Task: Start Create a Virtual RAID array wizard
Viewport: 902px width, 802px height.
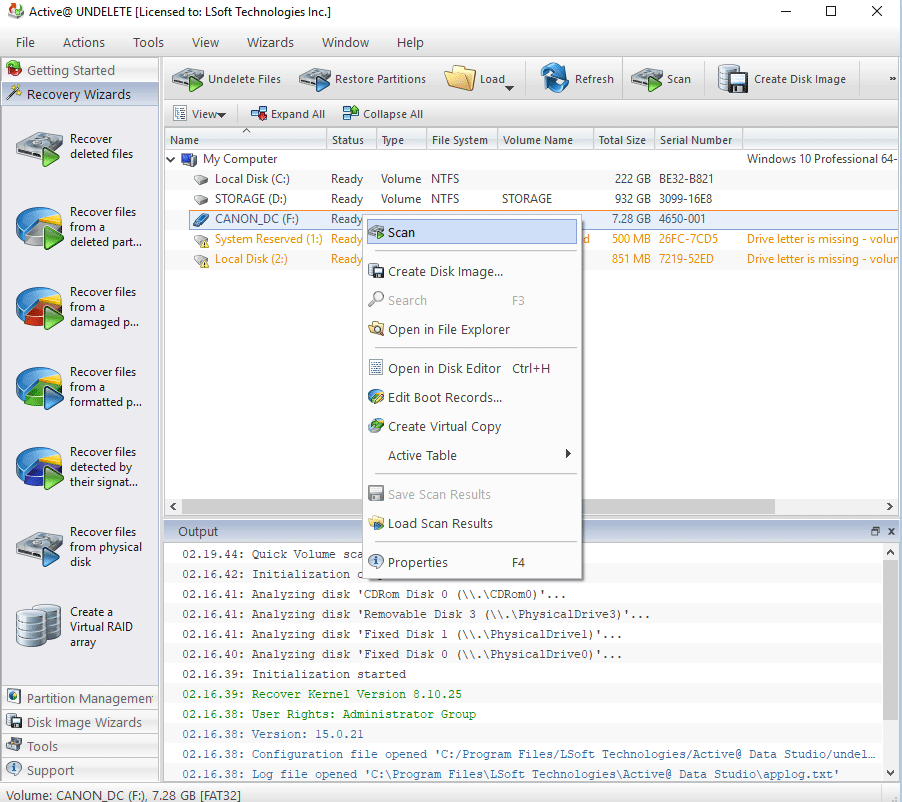Action: (79, 627)
